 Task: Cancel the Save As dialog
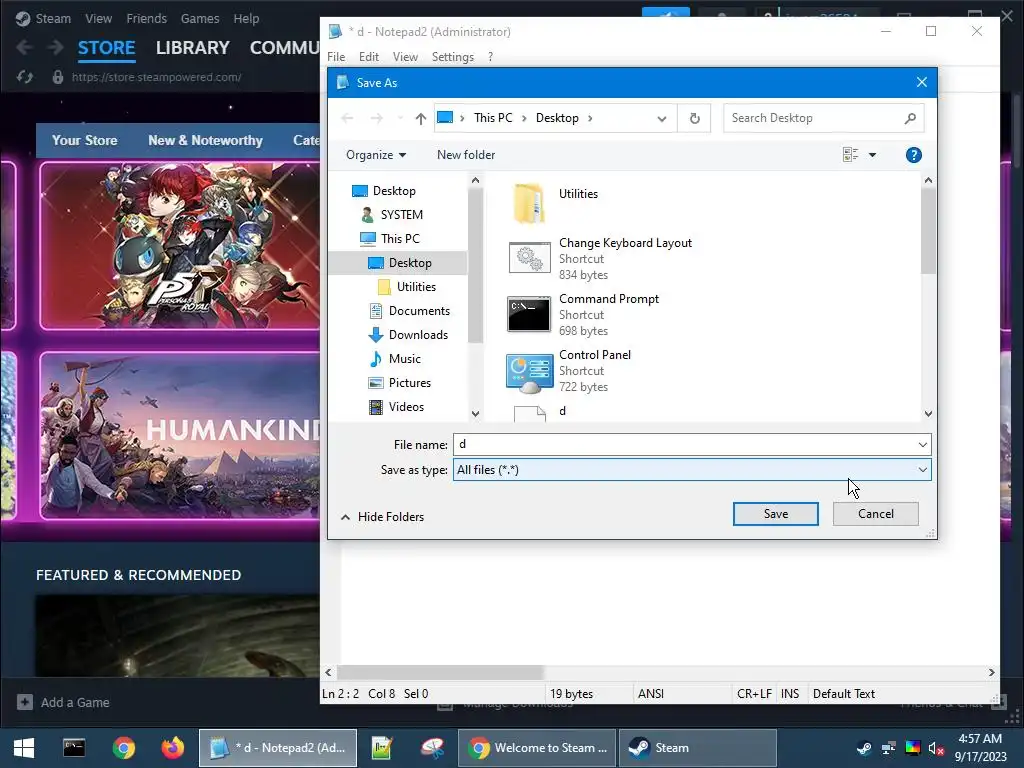point(875,514)
